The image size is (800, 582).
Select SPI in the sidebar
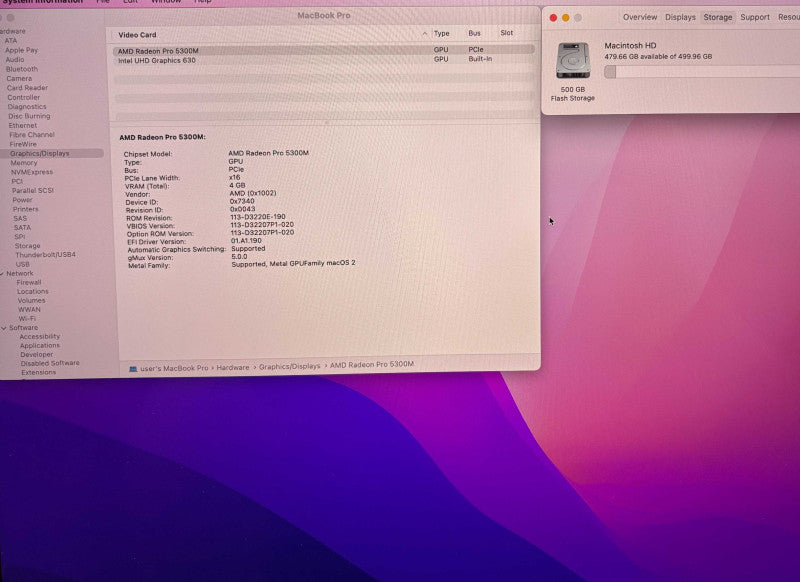coord(20,237)
